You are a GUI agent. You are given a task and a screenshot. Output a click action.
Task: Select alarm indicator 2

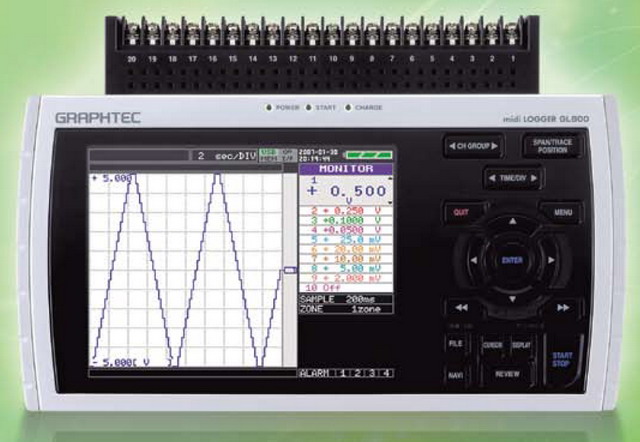(357, 373)
